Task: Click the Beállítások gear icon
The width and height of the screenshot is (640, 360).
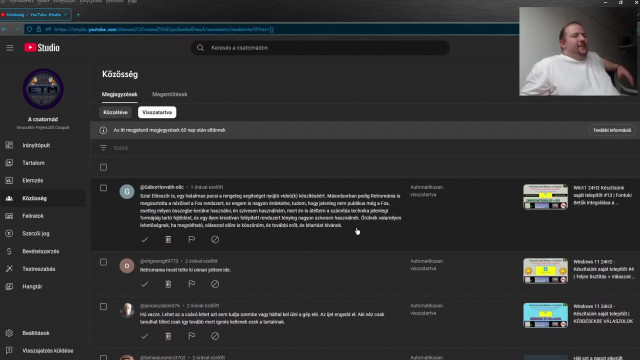Action: pyautogui.click(x=9, y=333)
